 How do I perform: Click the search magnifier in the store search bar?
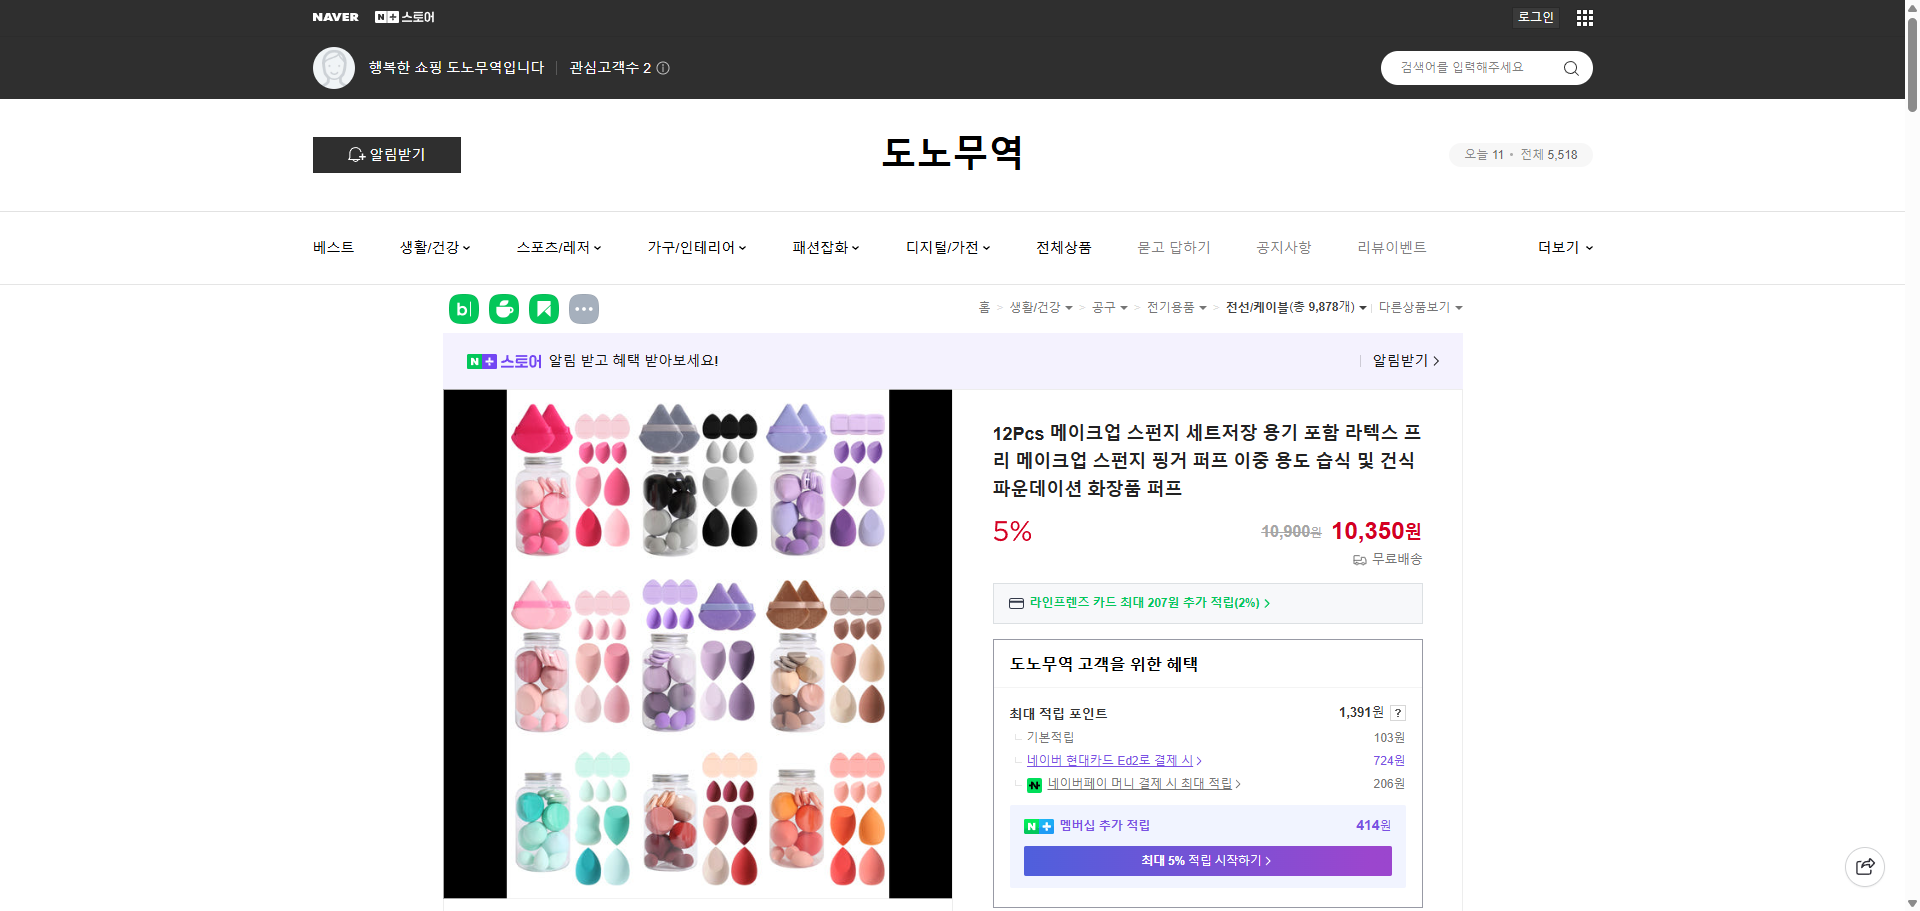pyautogui.click(x=1570, y=68)
